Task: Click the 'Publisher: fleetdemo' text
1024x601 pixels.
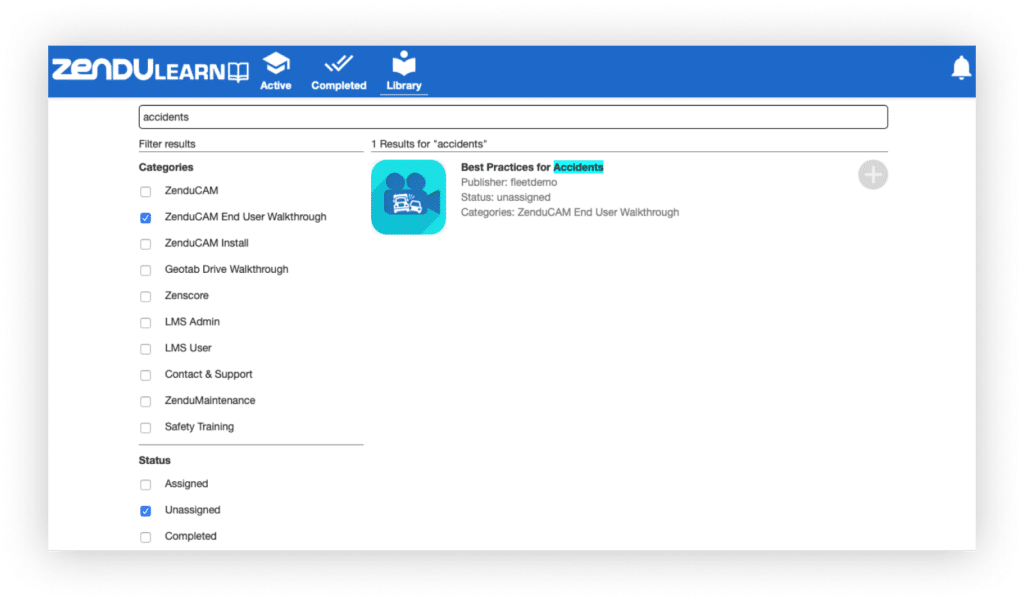Action: (x=509, y=182)
